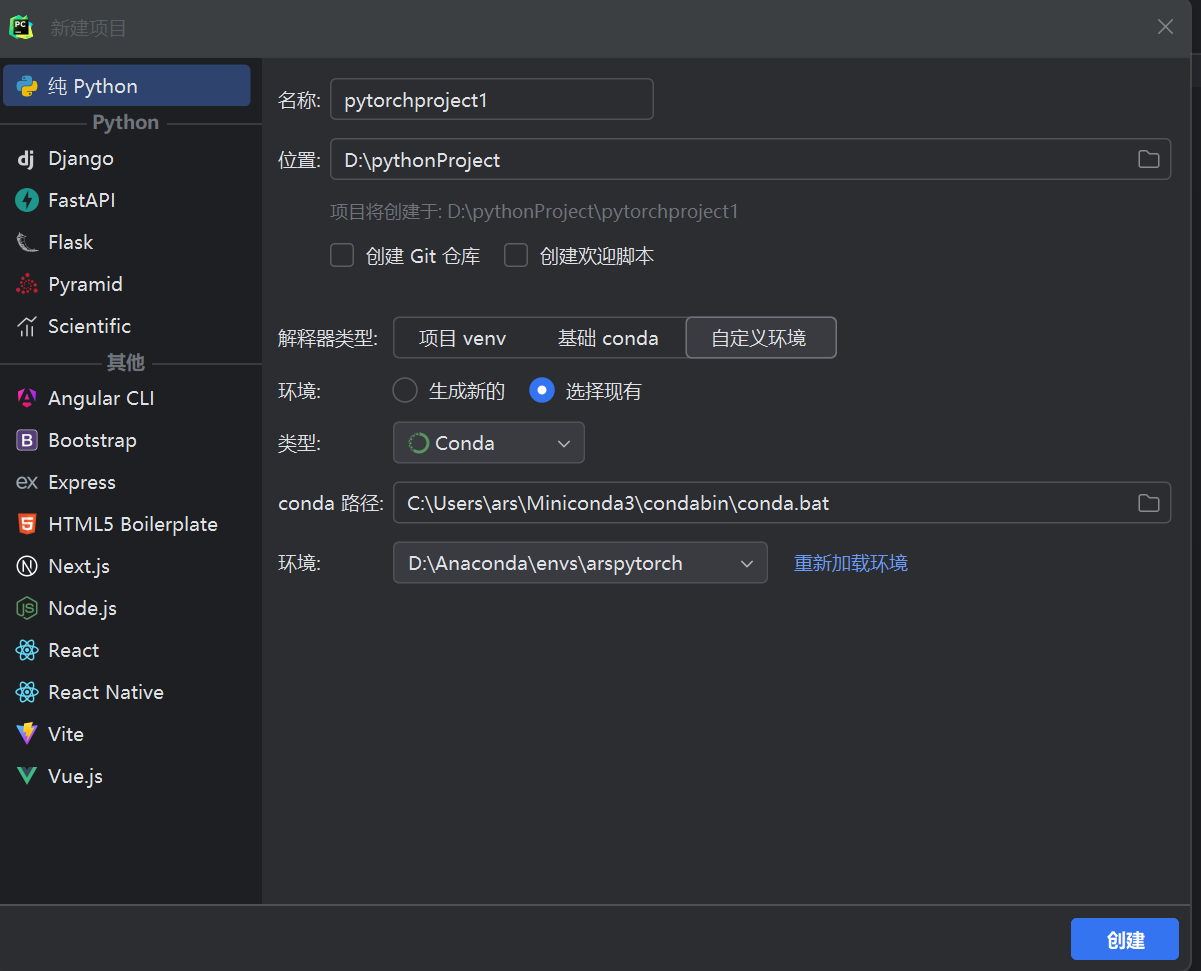Viewport: 1201px width, 971px height.
Task: Click the Express icon
Action: click(27, 482)
